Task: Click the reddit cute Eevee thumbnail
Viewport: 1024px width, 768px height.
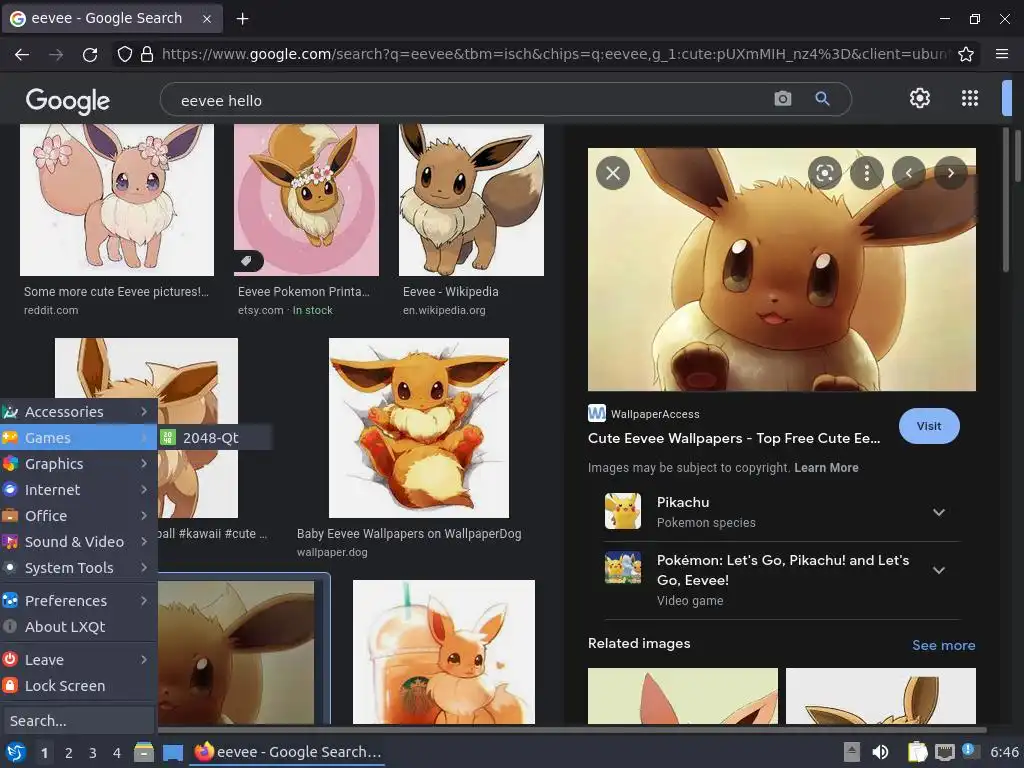Action: pos(117,200)
